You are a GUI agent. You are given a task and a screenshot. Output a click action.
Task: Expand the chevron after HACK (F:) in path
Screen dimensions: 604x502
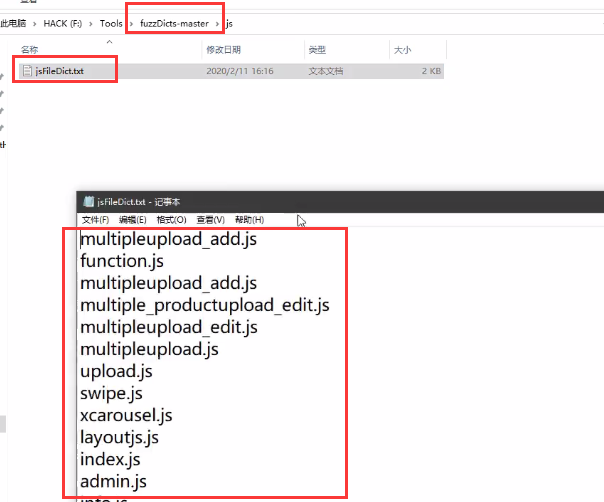[91, 23]
